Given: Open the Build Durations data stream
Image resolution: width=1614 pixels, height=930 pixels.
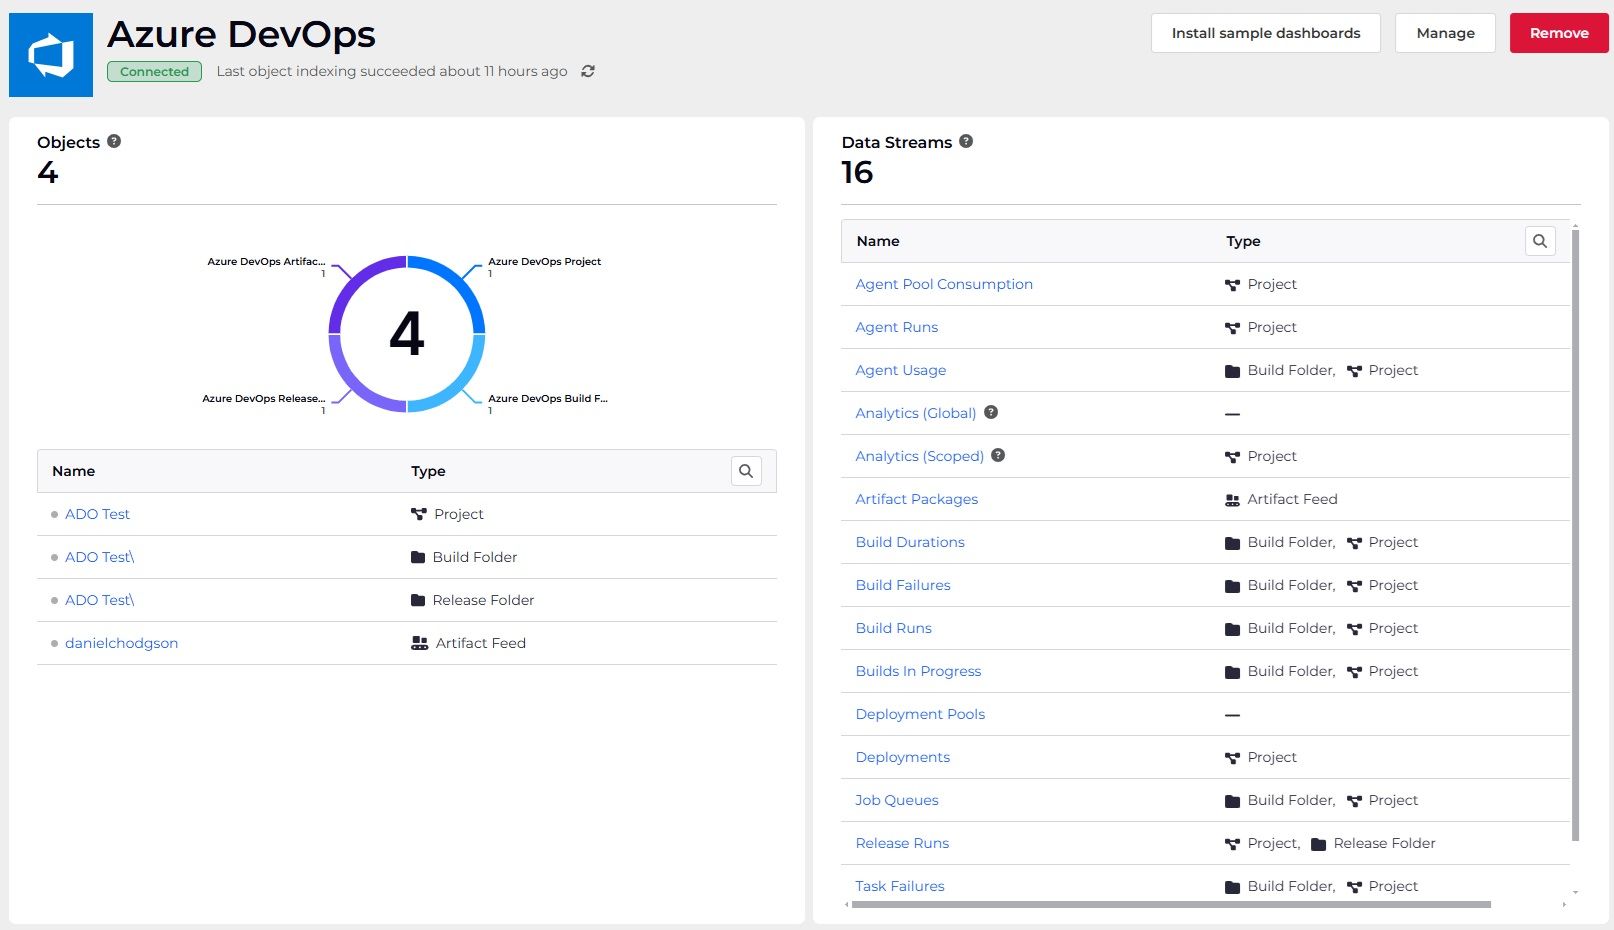Looking at the screenshot, I should tap(910, 542).
